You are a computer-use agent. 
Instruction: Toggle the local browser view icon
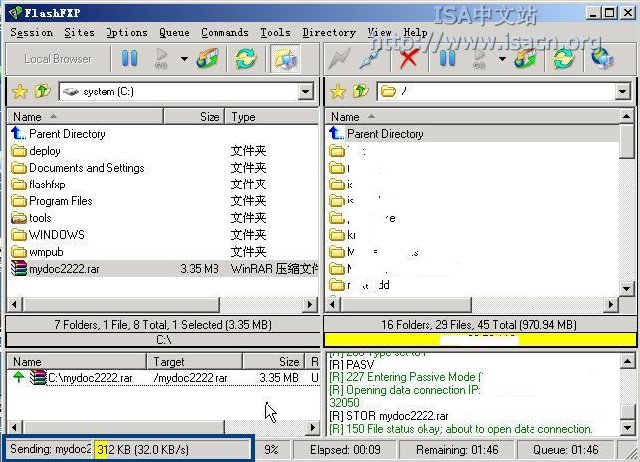(283, 58)
